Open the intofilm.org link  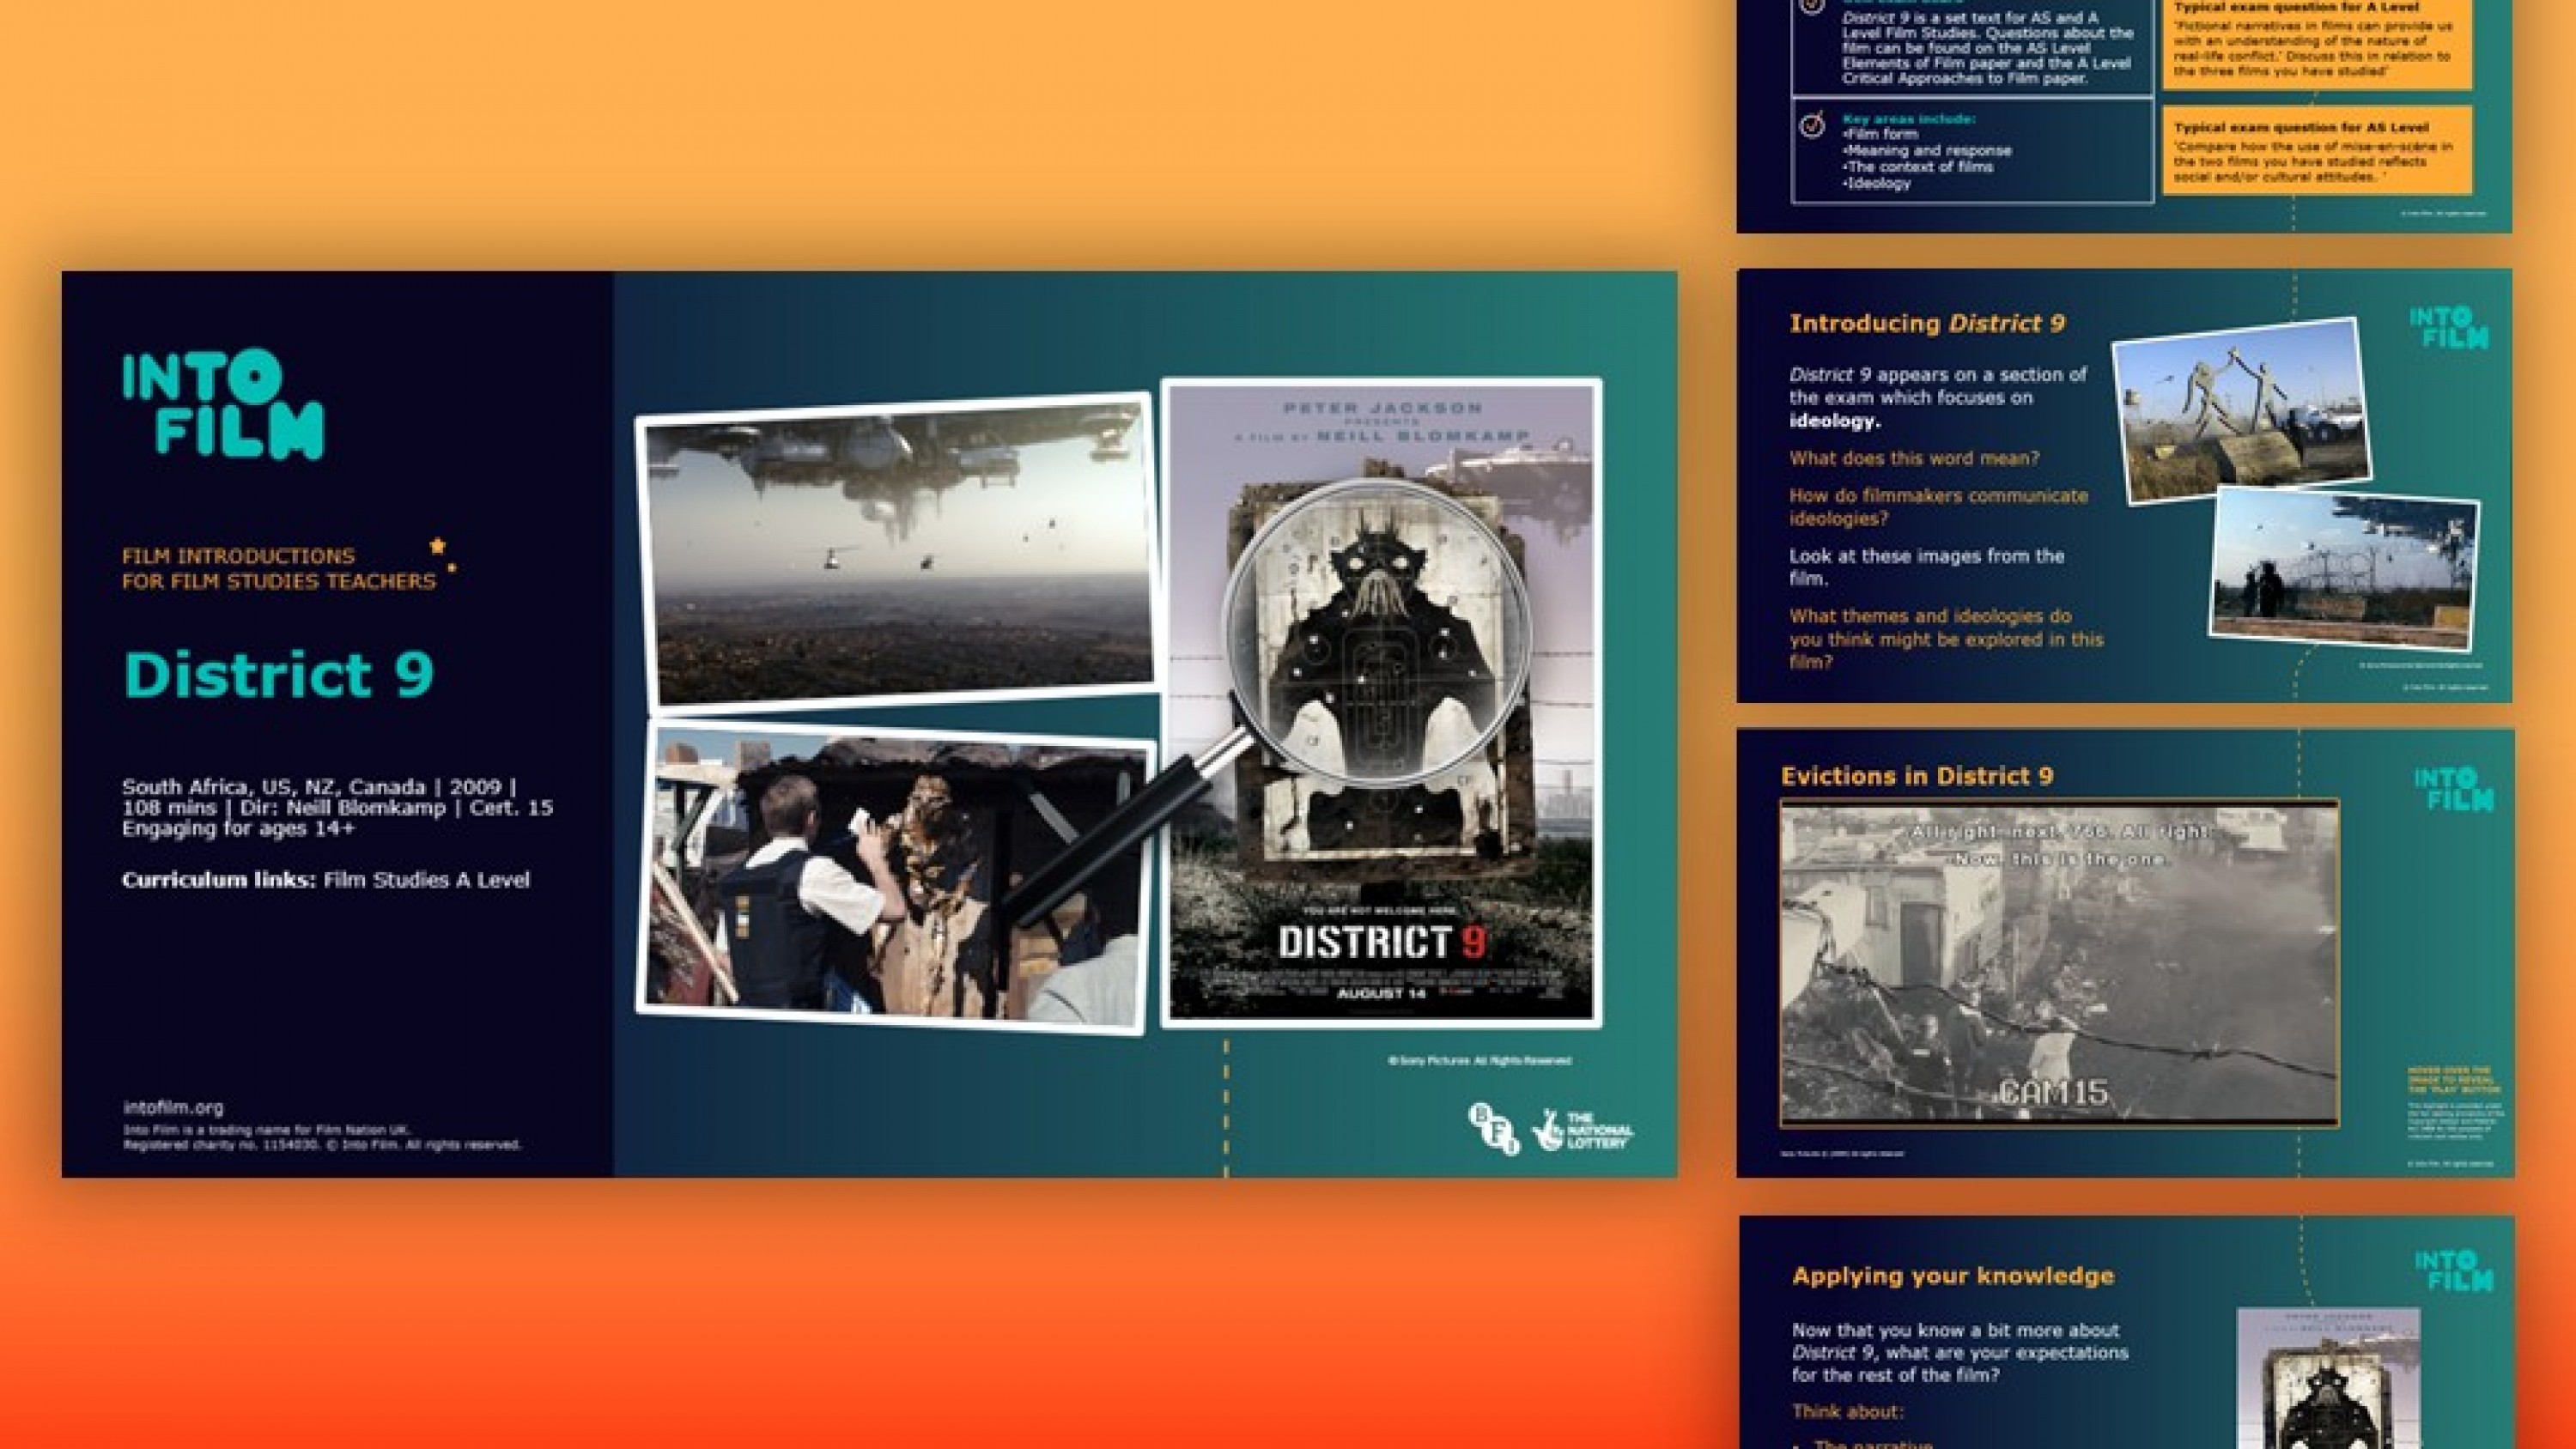[x=173, y=1107]
